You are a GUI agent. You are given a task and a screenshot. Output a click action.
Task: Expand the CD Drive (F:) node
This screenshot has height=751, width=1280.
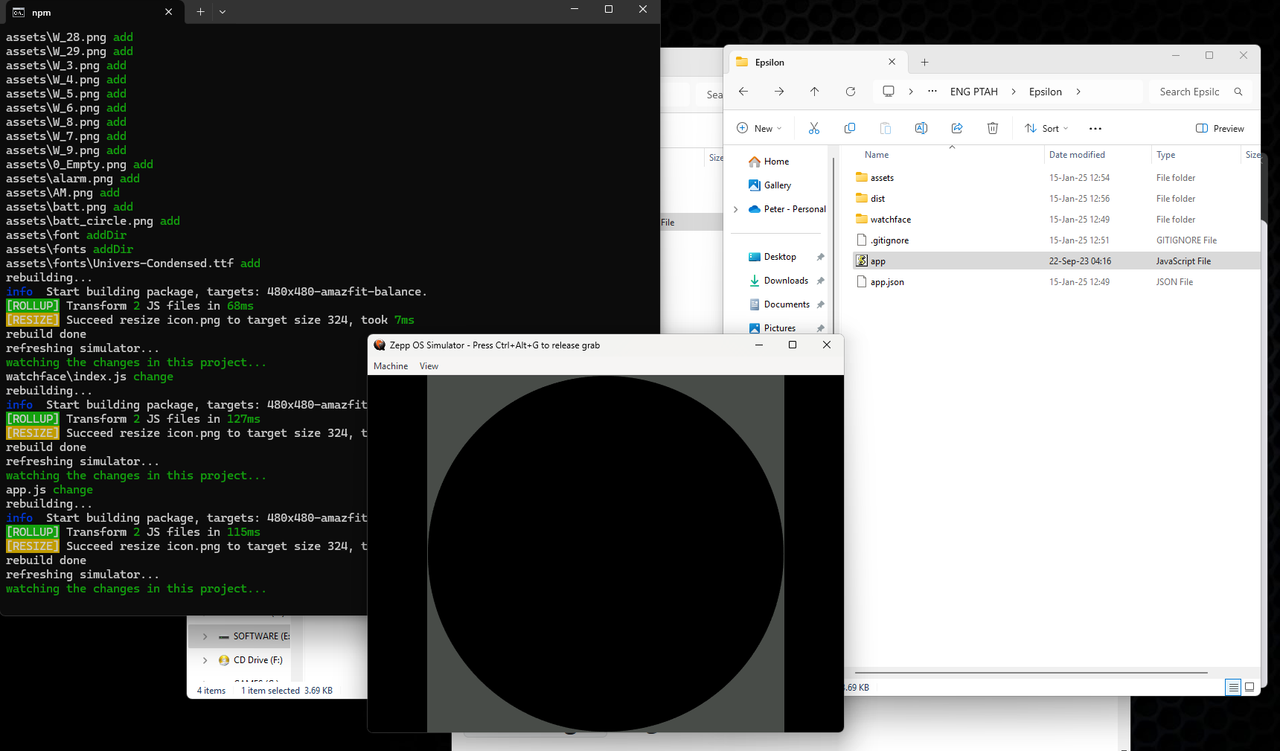(x=205, y=660)
